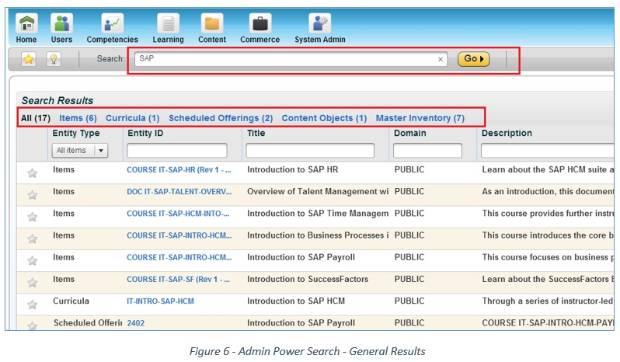Open the Content folder icon
Screen dimensions: 620x362
point(212,23)
